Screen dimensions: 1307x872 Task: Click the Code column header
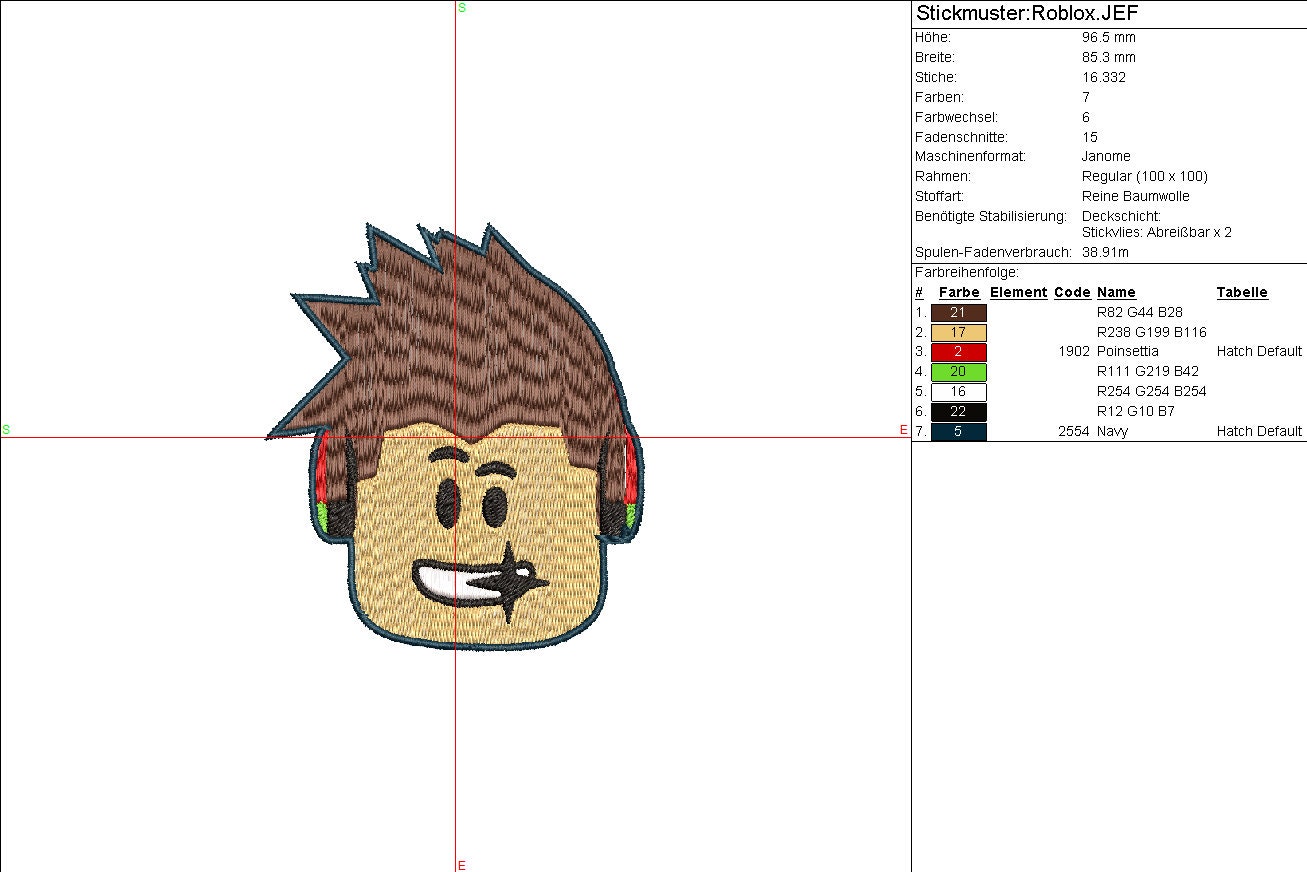point(1072,292)
